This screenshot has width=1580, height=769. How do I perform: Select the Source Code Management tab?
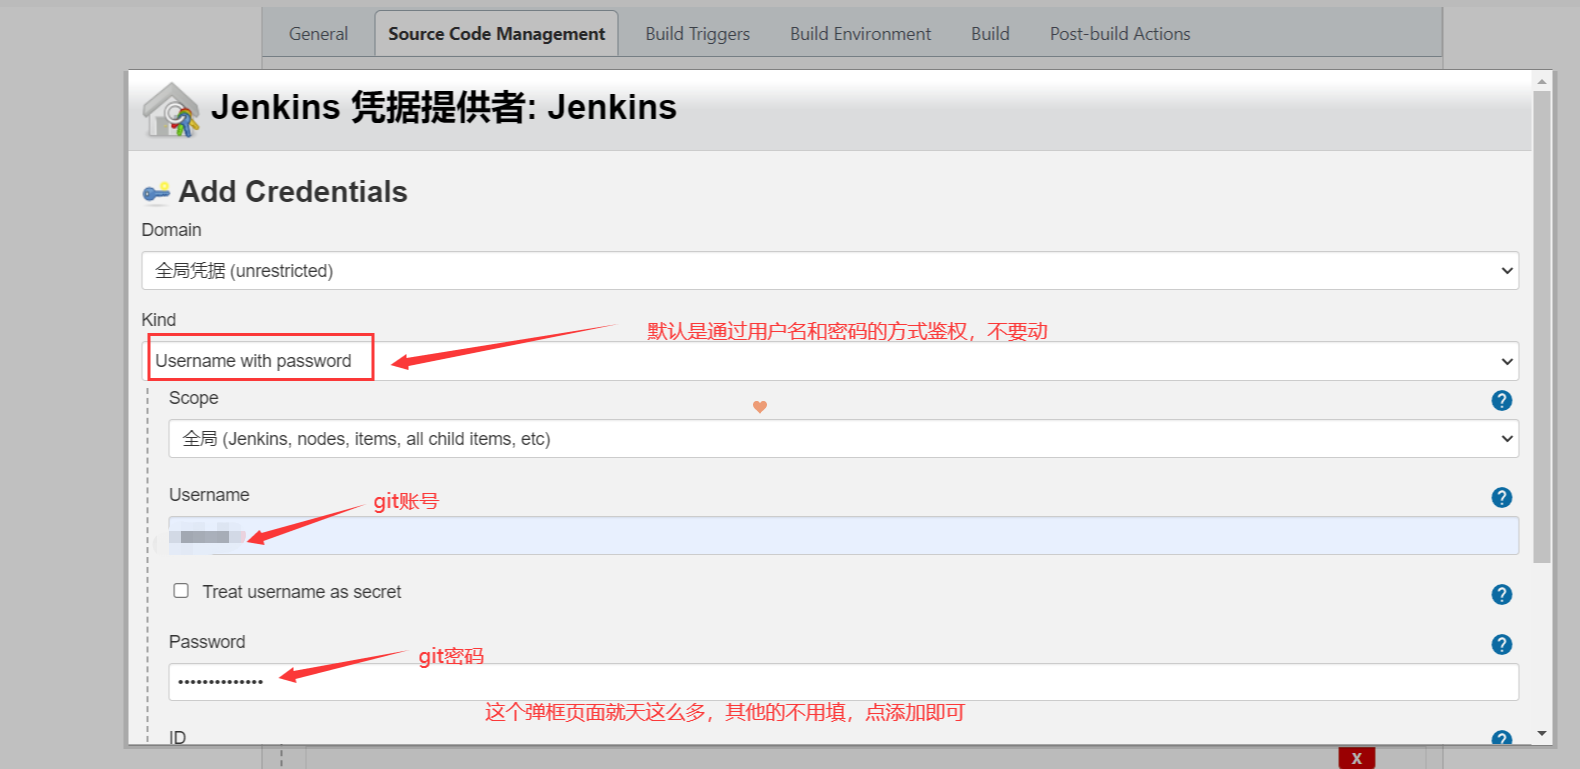tap(496, 34)
